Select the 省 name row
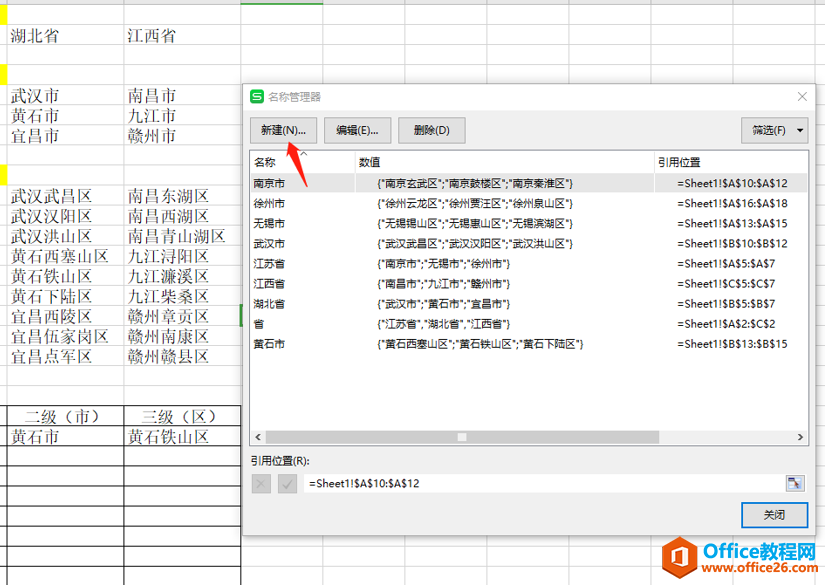 [529, 324]
